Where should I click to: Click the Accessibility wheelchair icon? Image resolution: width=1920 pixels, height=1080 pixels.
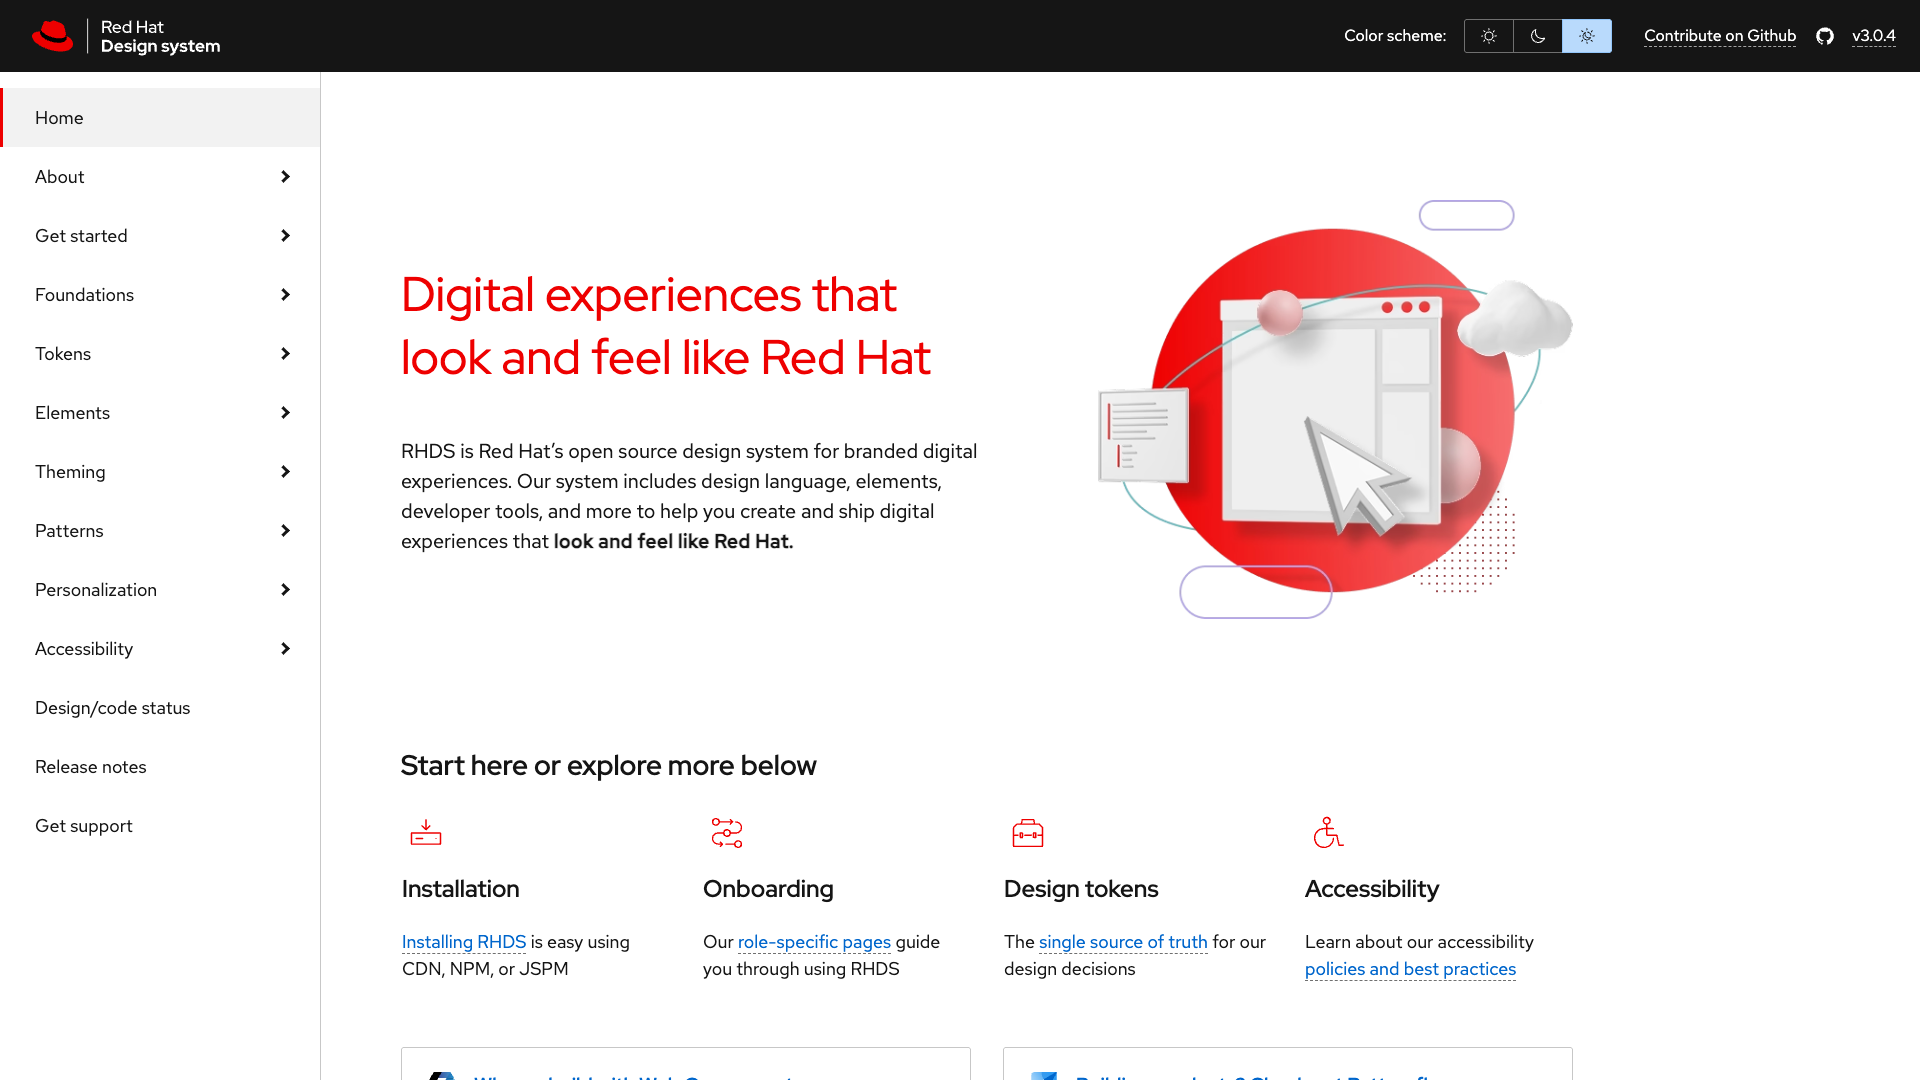1328,832
